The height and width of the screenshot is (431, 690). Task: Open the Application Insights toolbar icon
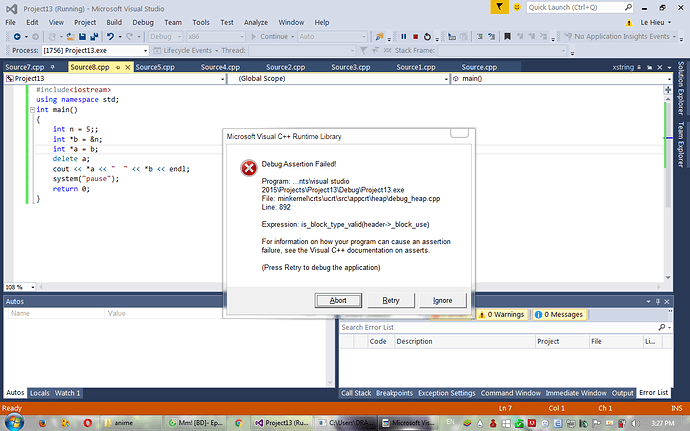(569, 37)
